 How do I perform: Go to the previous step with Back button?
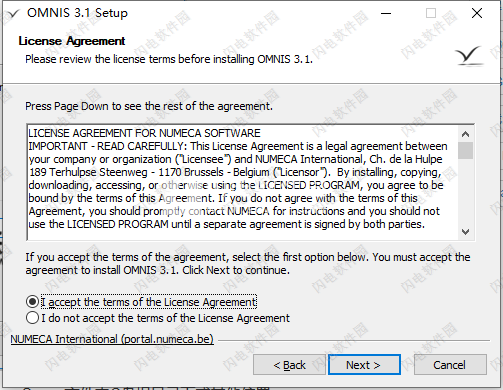click(289, 365)
